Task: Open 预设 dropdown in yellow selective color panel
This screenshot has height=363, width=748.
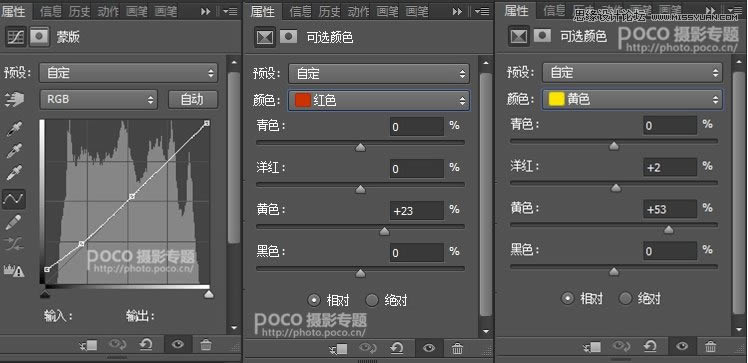Action: click(x=632, y=73)
